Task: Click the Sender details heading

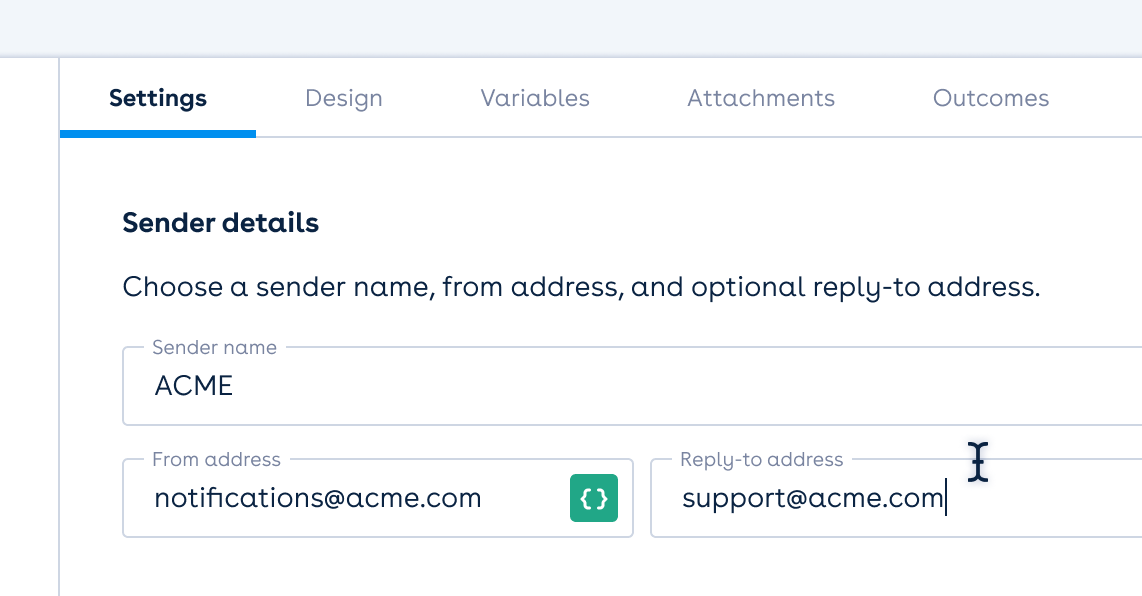Action: pos(221,223)
